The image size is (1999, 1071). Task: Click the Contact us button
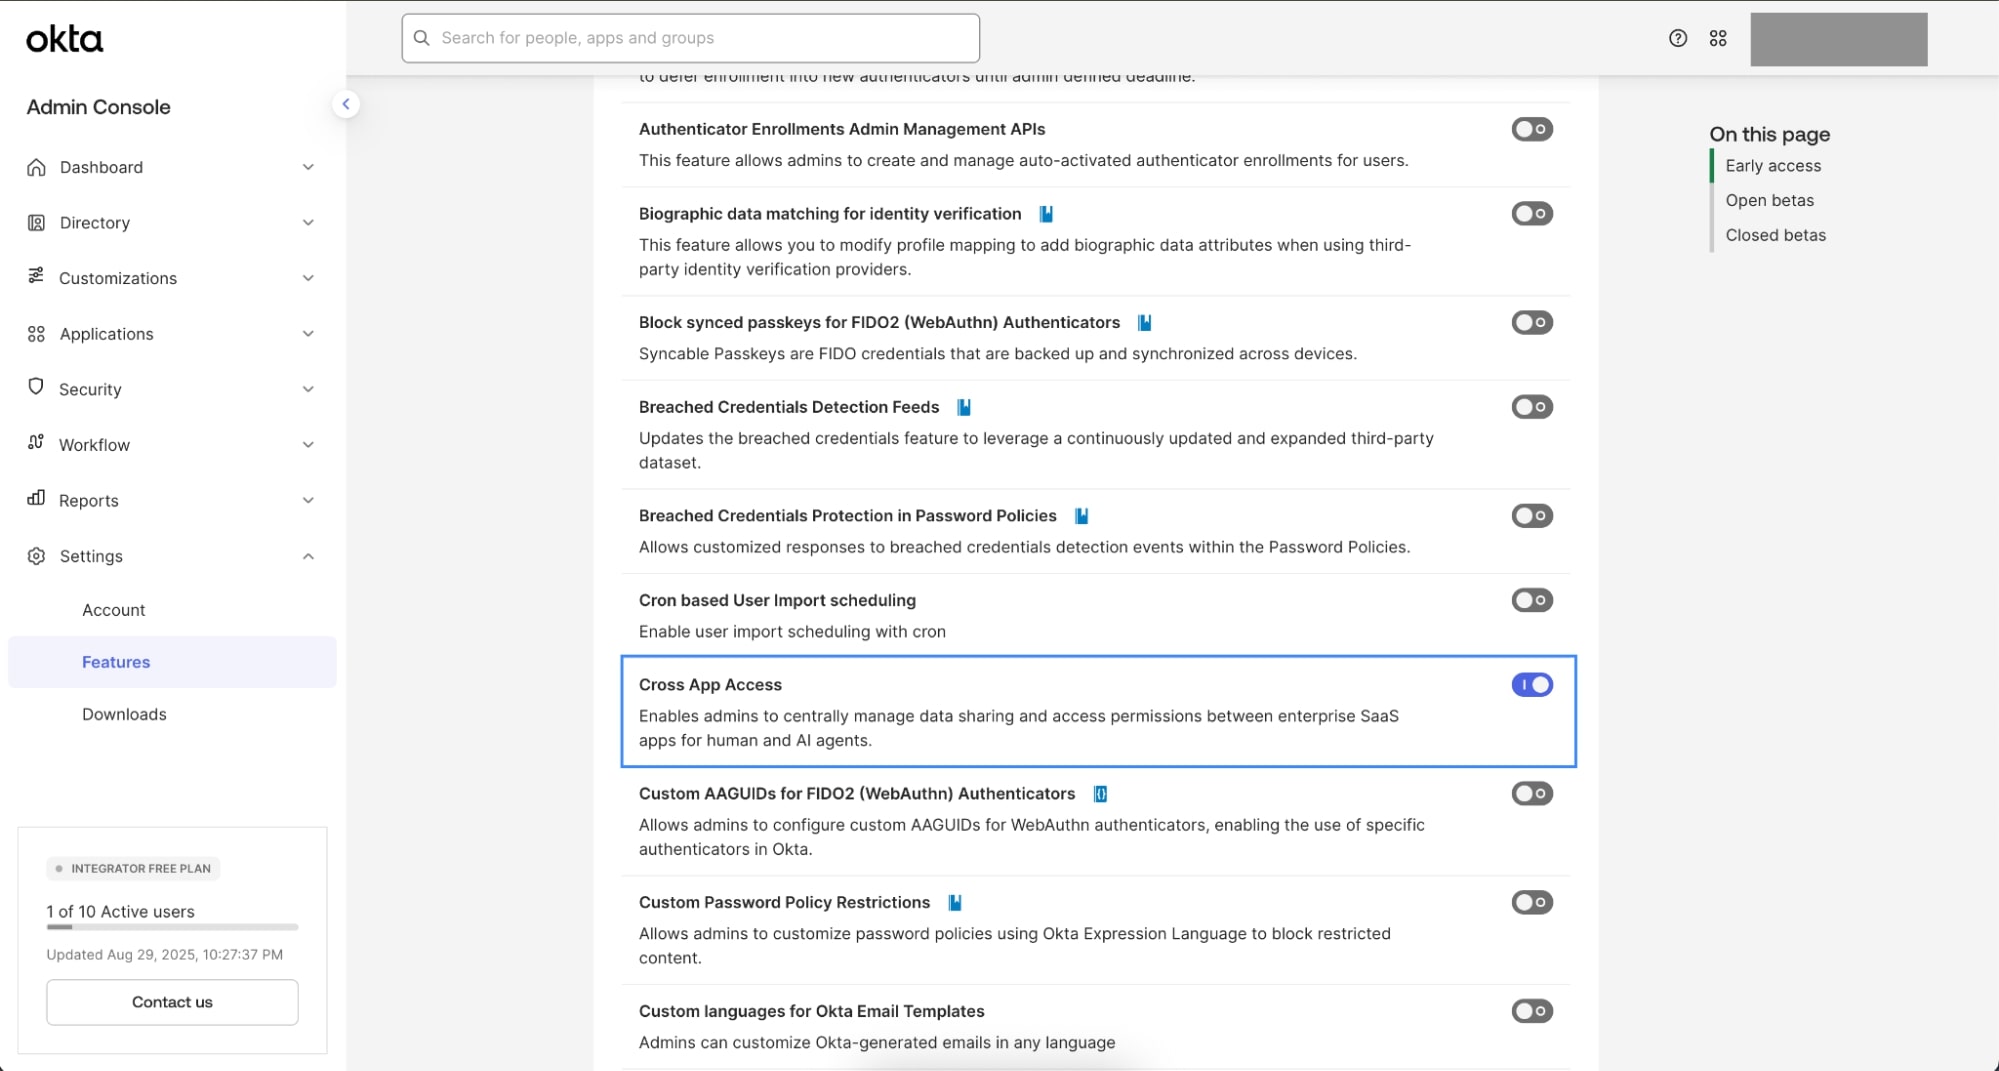coord(171,1001)
